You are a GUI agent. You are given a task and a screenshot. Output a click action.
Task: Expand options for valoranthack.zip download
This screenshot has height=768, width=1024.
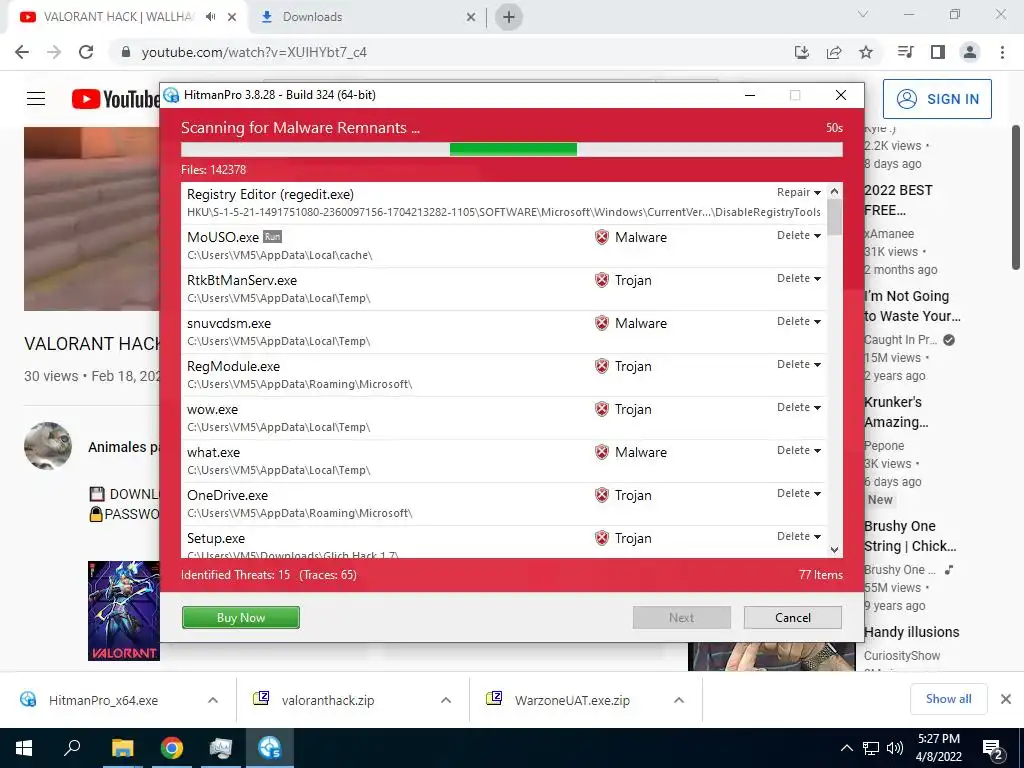pyautogui.click(x=446, y=700)
